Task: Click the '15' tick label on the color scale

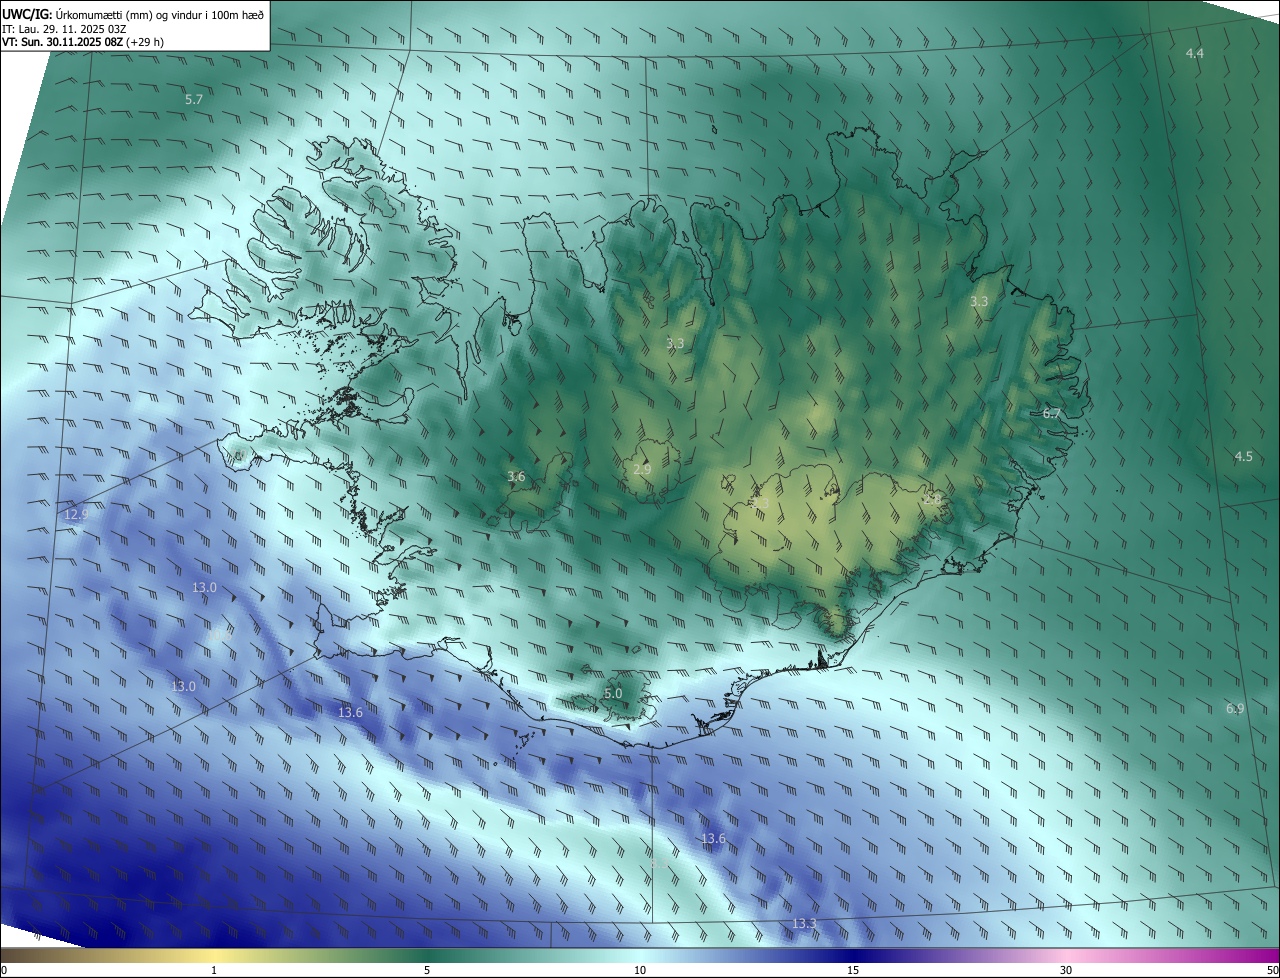Action: 853,970
